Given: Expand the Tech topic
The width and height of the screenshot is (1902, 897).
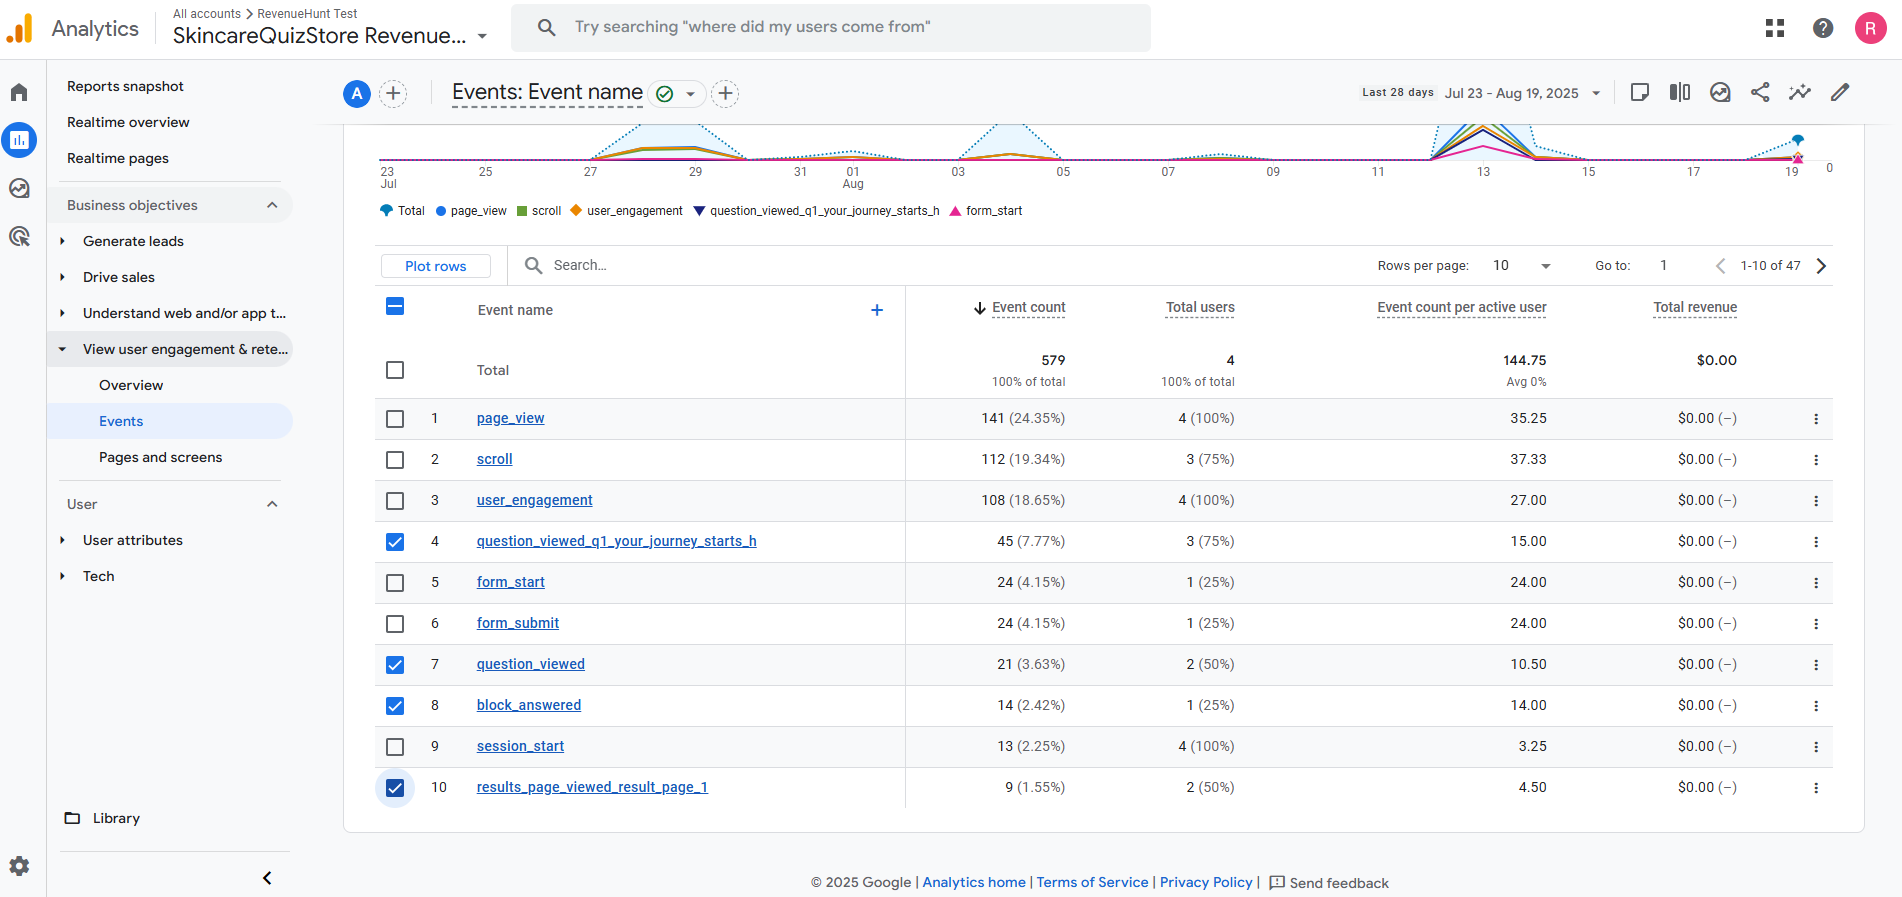Looking at the screenshot, I should click(x=62, y=576).
